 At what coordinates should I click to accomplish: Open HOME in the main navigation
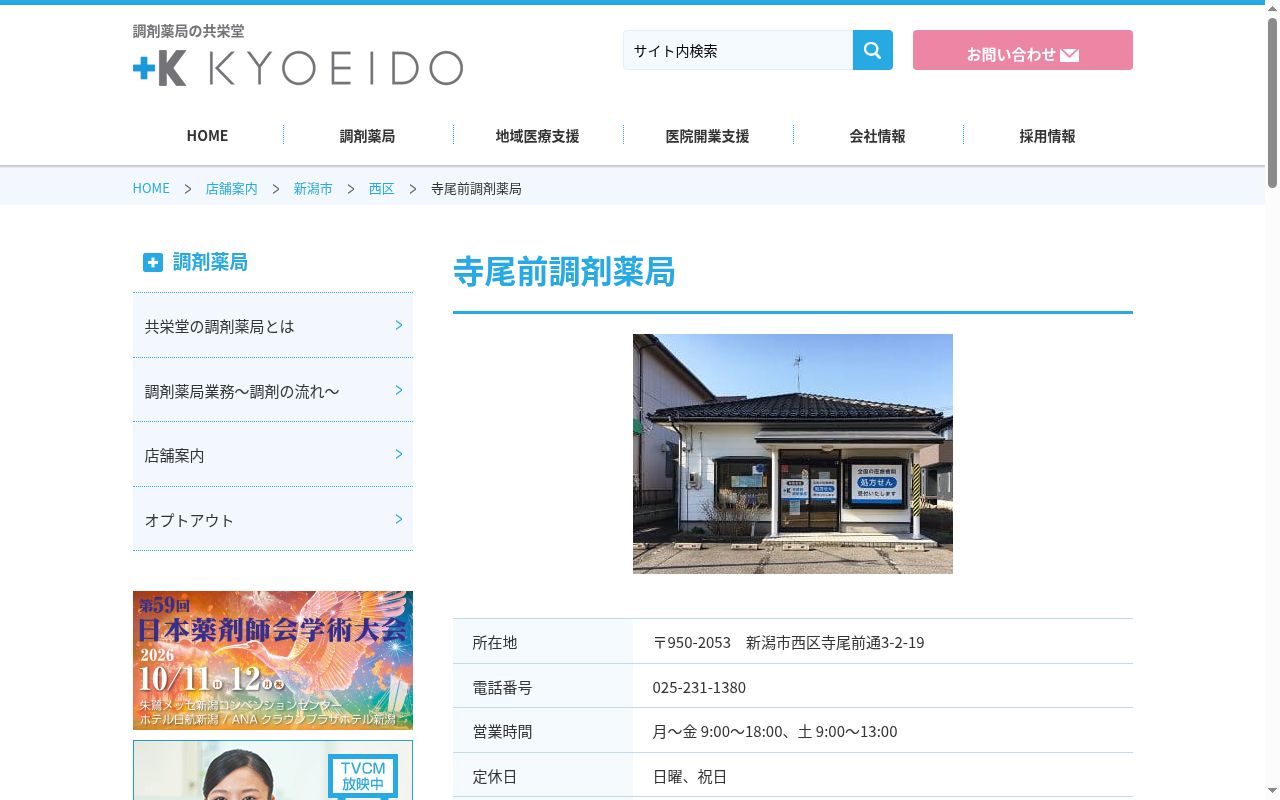(x=207, y=136)
